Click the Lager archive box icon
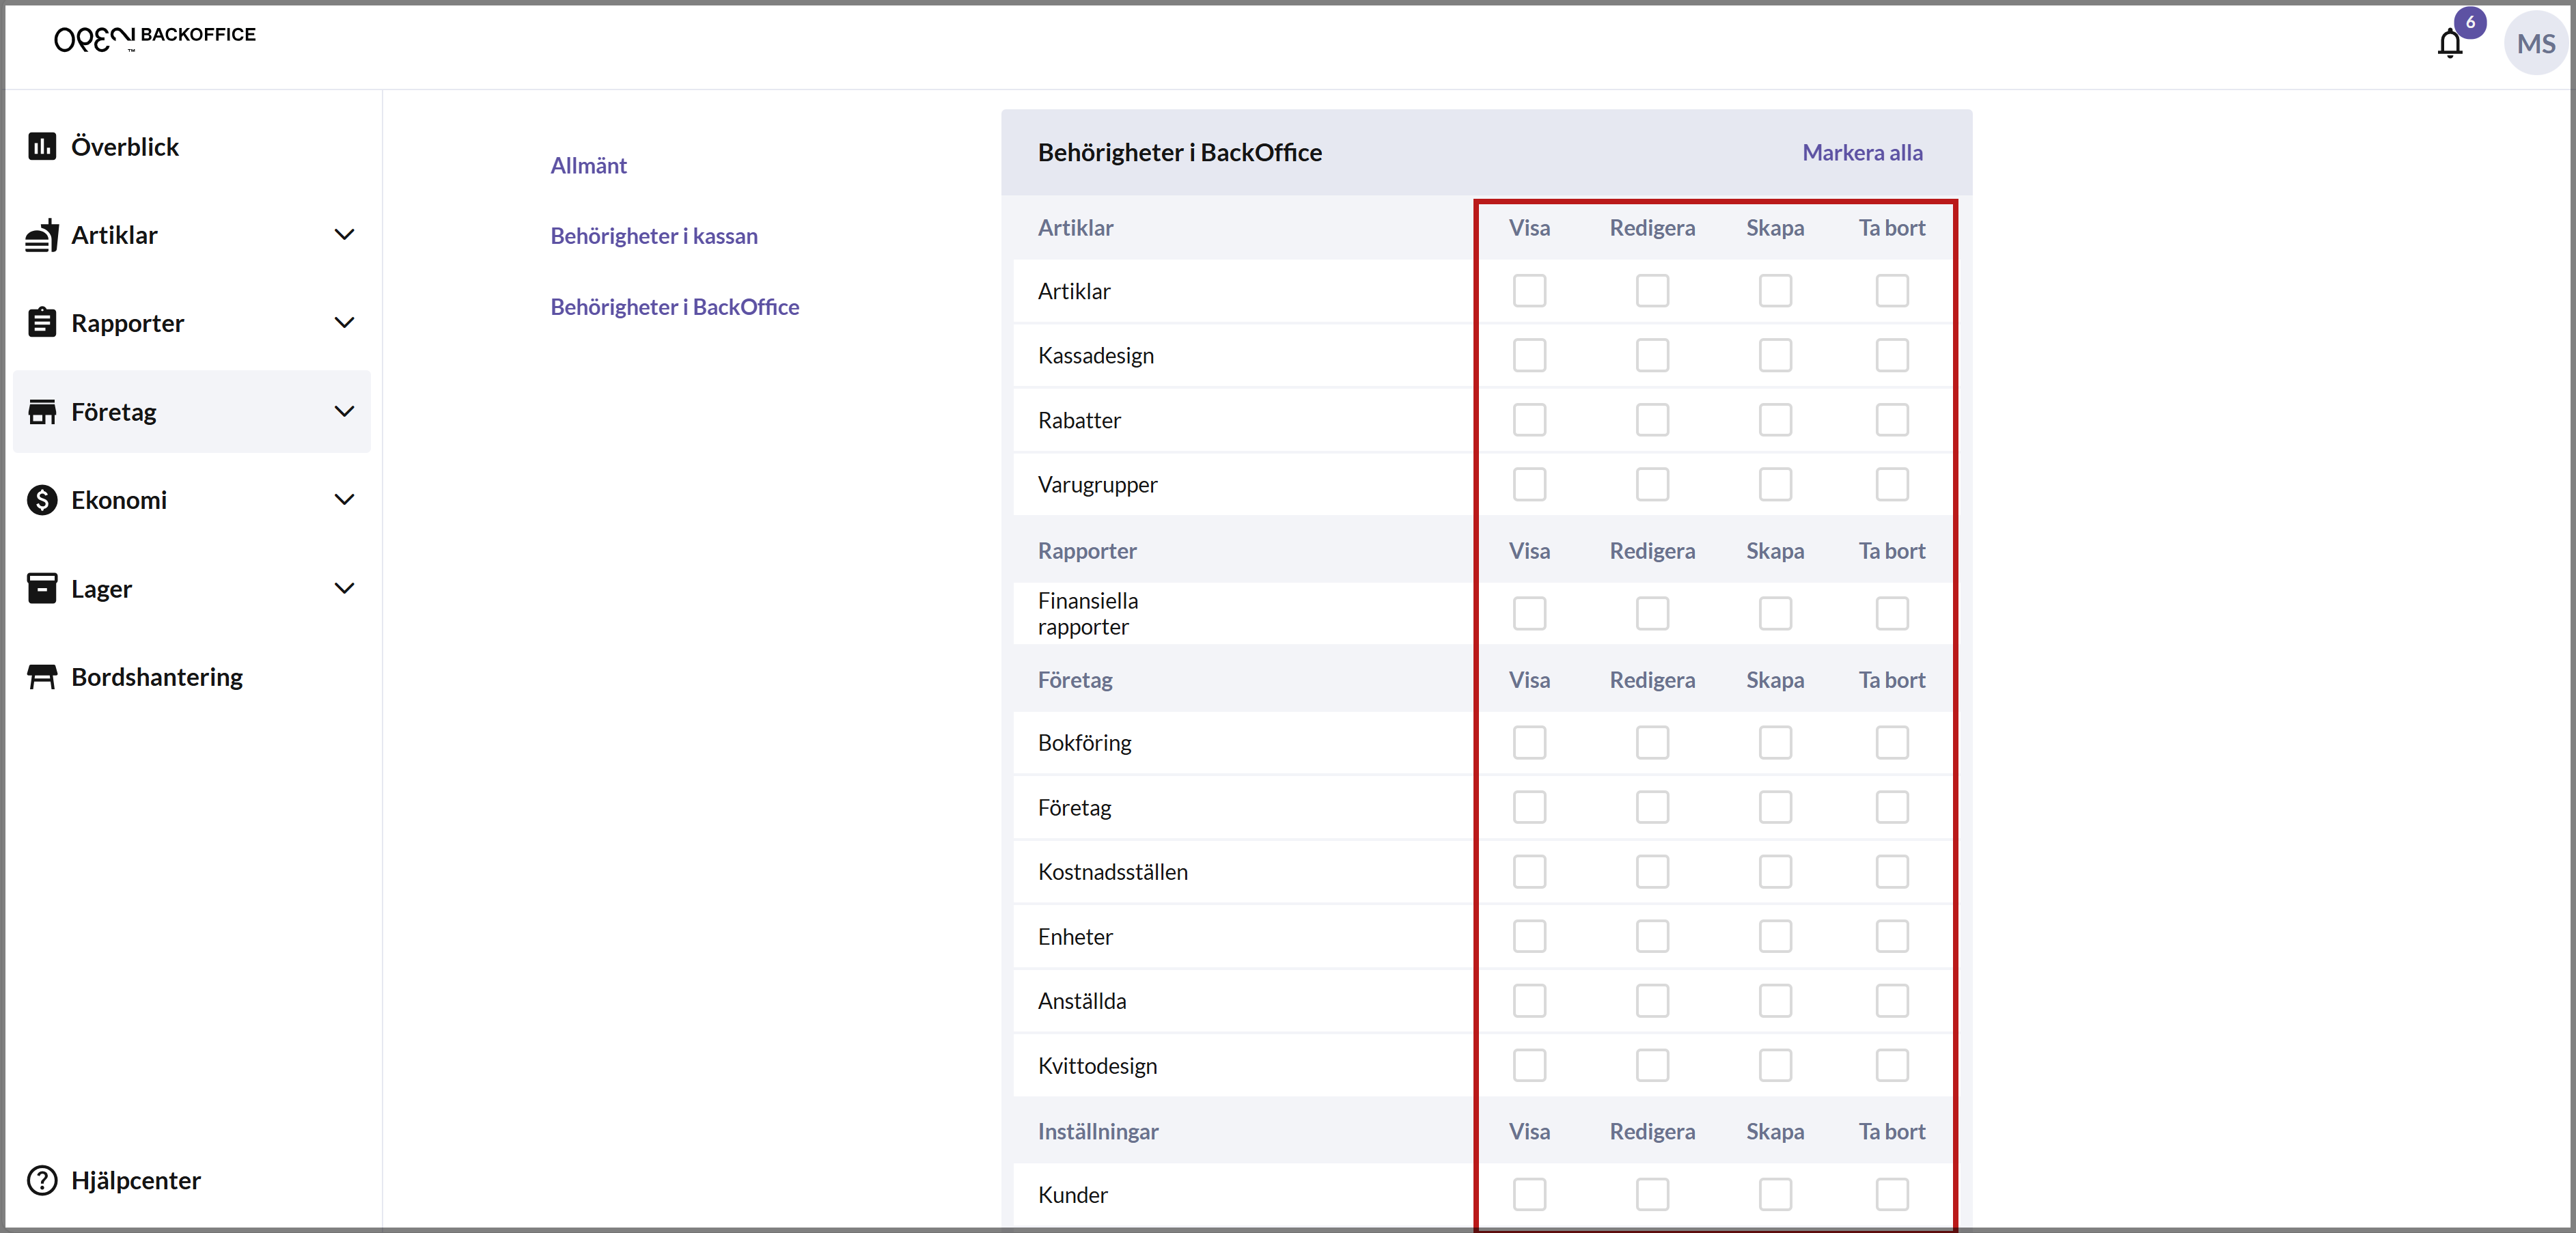Viewport: 2576px width, 1233px height. coord(42,588)
